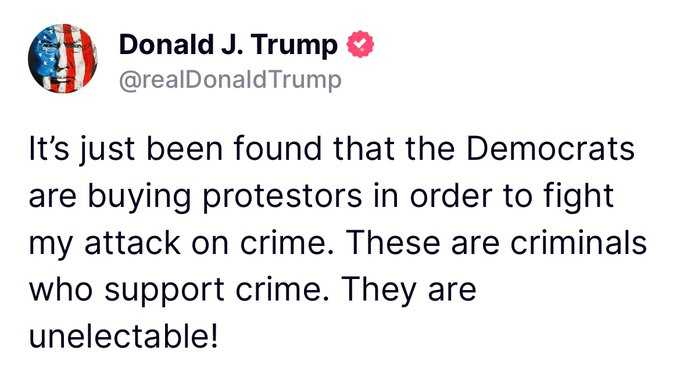Screen dimensions: 680x379
Task: Click the word "Donald" in display name
Action: click(167, 45)
